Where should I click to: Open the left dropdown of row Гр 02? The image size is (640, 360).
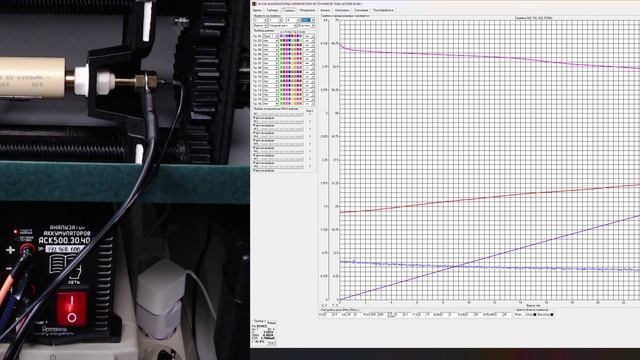click(x=270, y=40)
